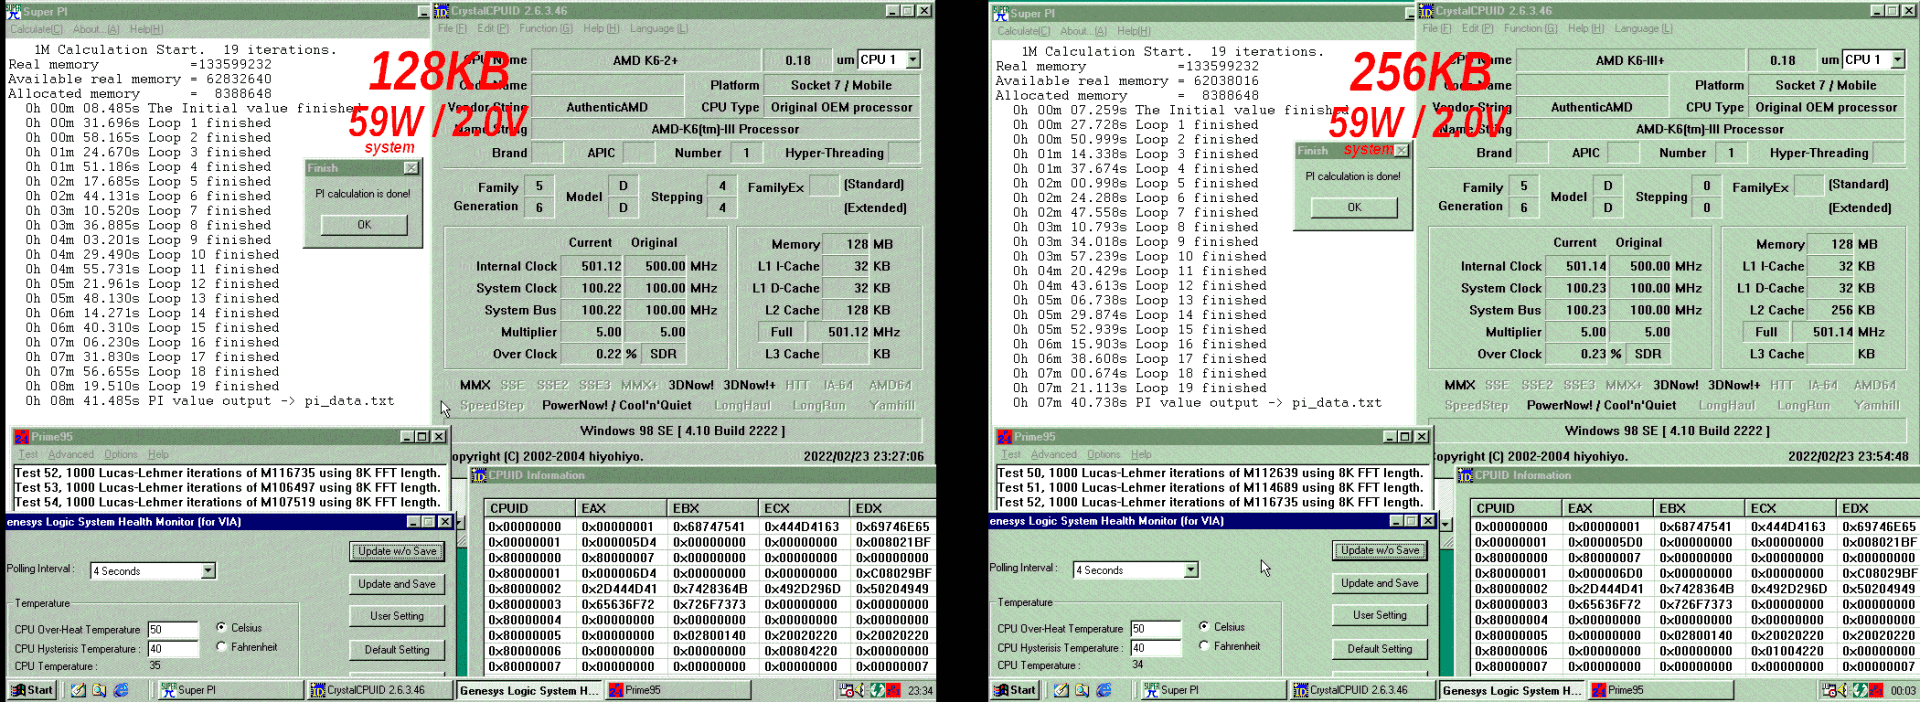Click EAX column header in 128KB desktop CPUID table
This screenshot has height=702, width=1920.
pyautogui.click(x=620, y=508)
